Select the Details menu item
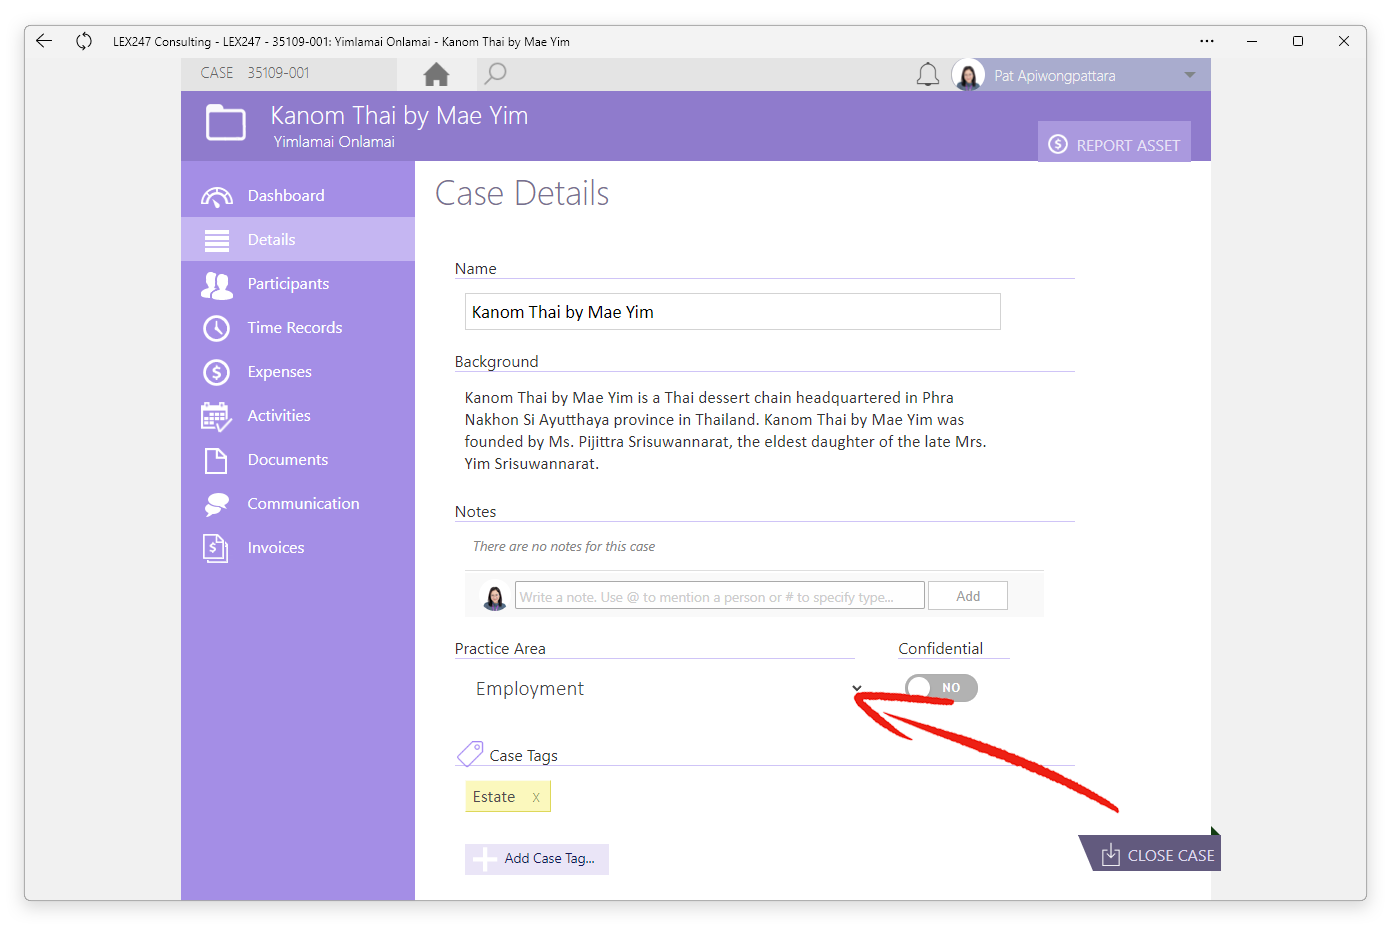This screenshot has width=1390, height=925. click(x=298, y=239)
